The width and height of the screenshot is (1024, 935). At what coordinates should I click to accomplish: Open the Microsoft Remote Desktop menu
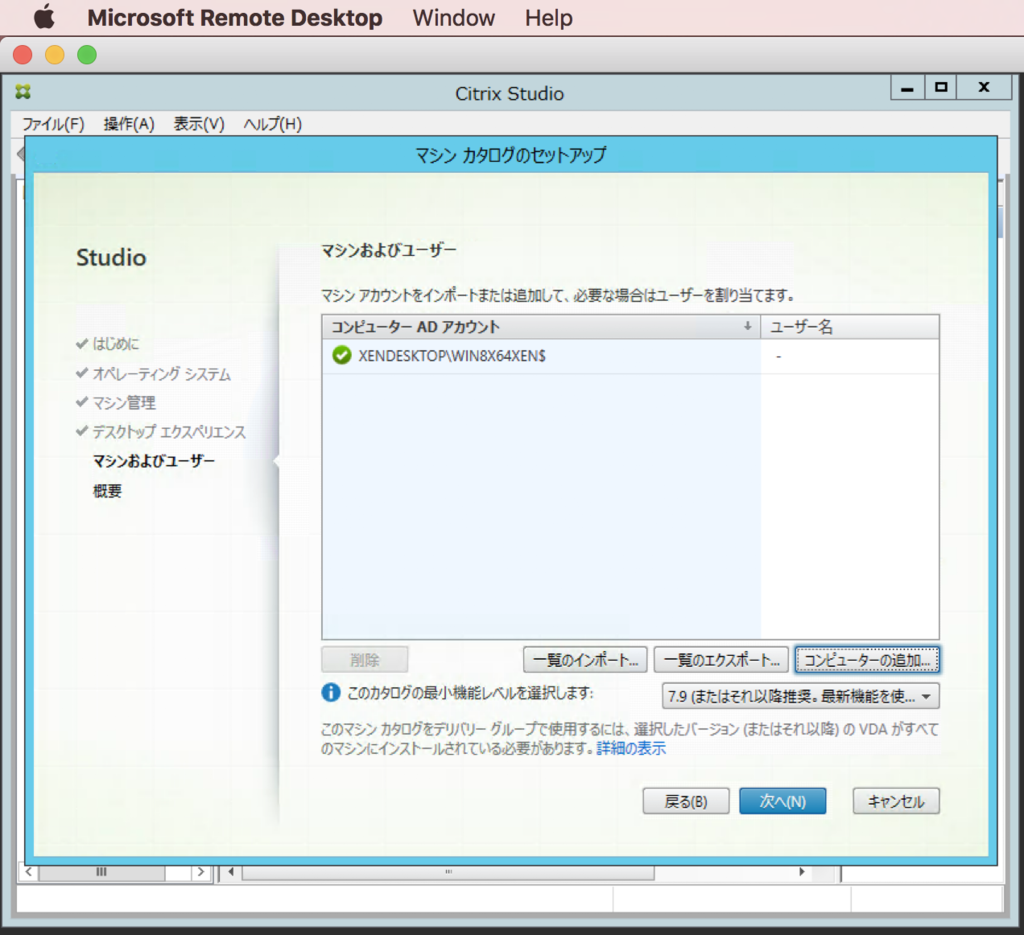pyautogui.click(x=234, y=18)
